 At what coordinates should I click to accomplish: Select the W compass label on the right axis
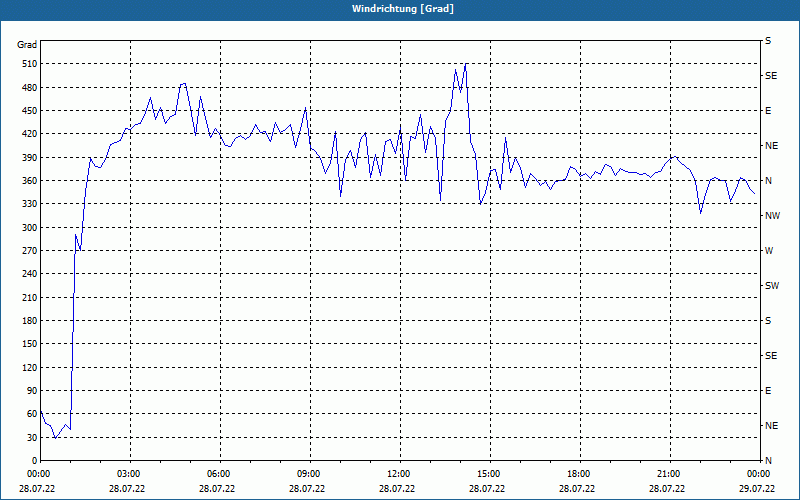point(769,251)
